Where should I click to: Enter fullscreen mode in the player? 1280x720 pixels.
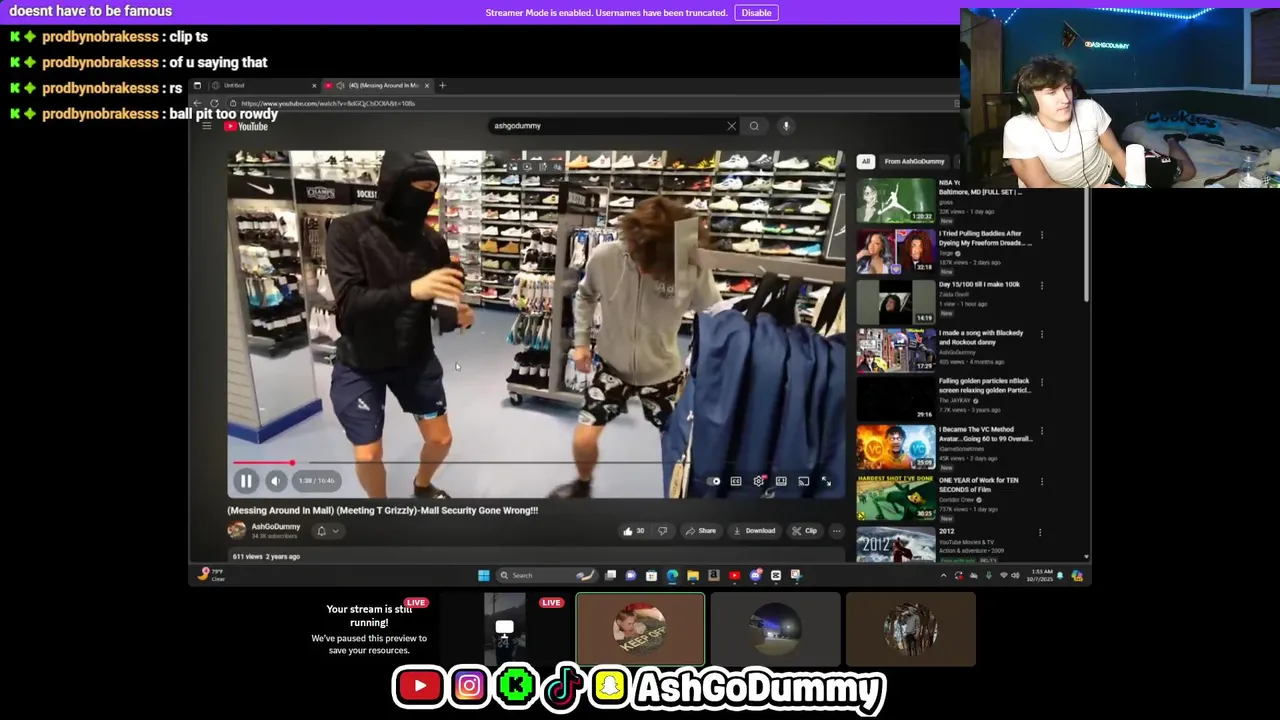(x=826, y=481)
